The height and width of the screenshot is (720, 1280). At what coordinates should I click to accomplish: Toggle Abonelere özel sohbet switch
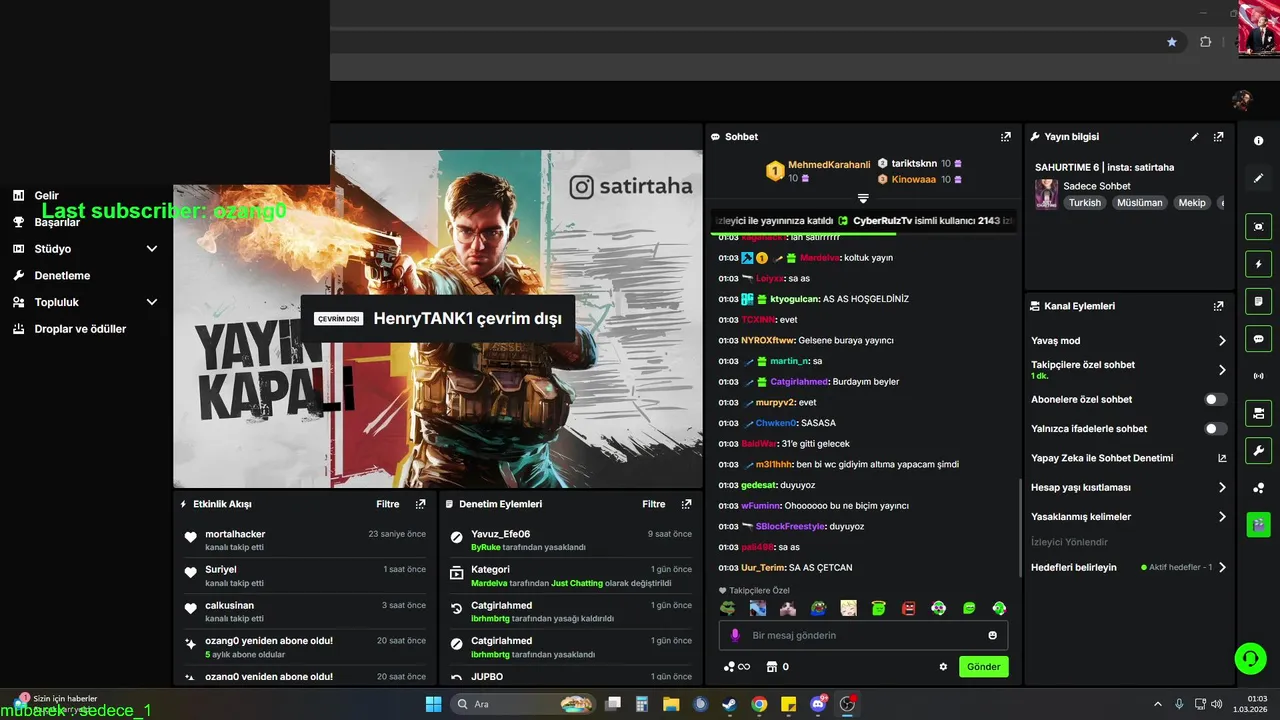point(1215,399)
